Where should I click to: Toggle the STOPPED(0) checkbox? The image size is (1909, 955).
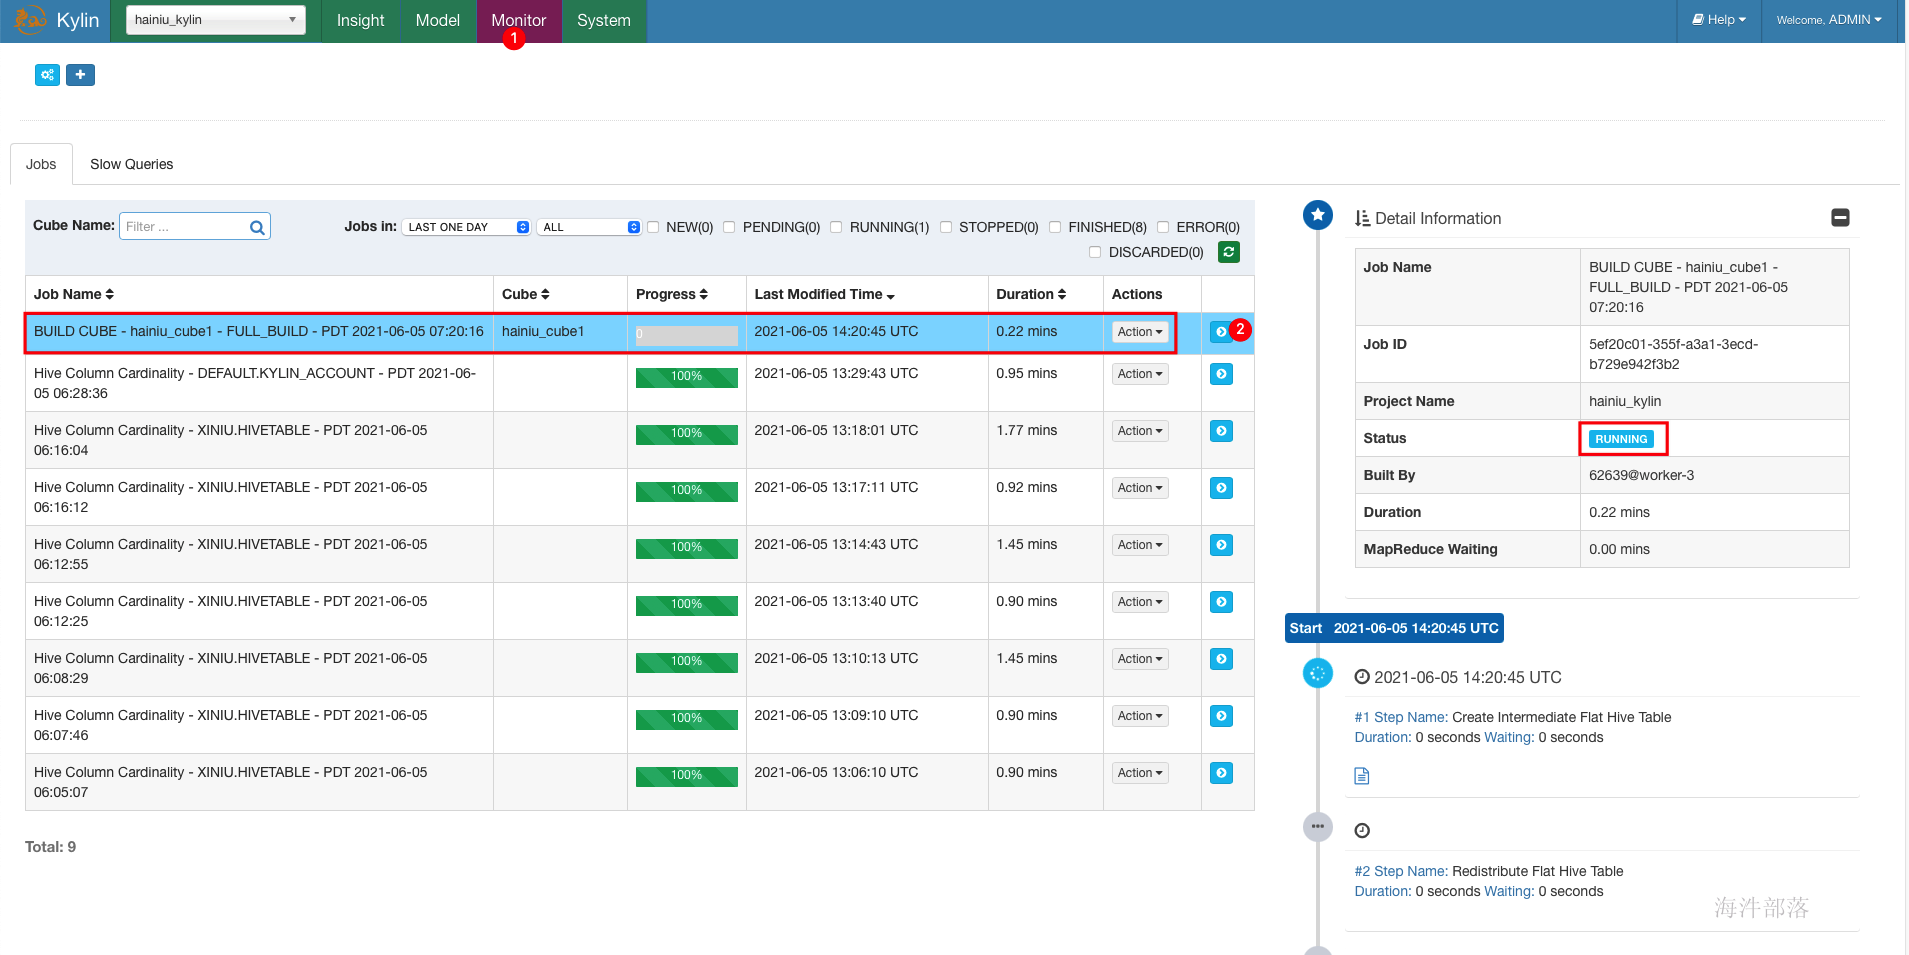click(946, 227)
